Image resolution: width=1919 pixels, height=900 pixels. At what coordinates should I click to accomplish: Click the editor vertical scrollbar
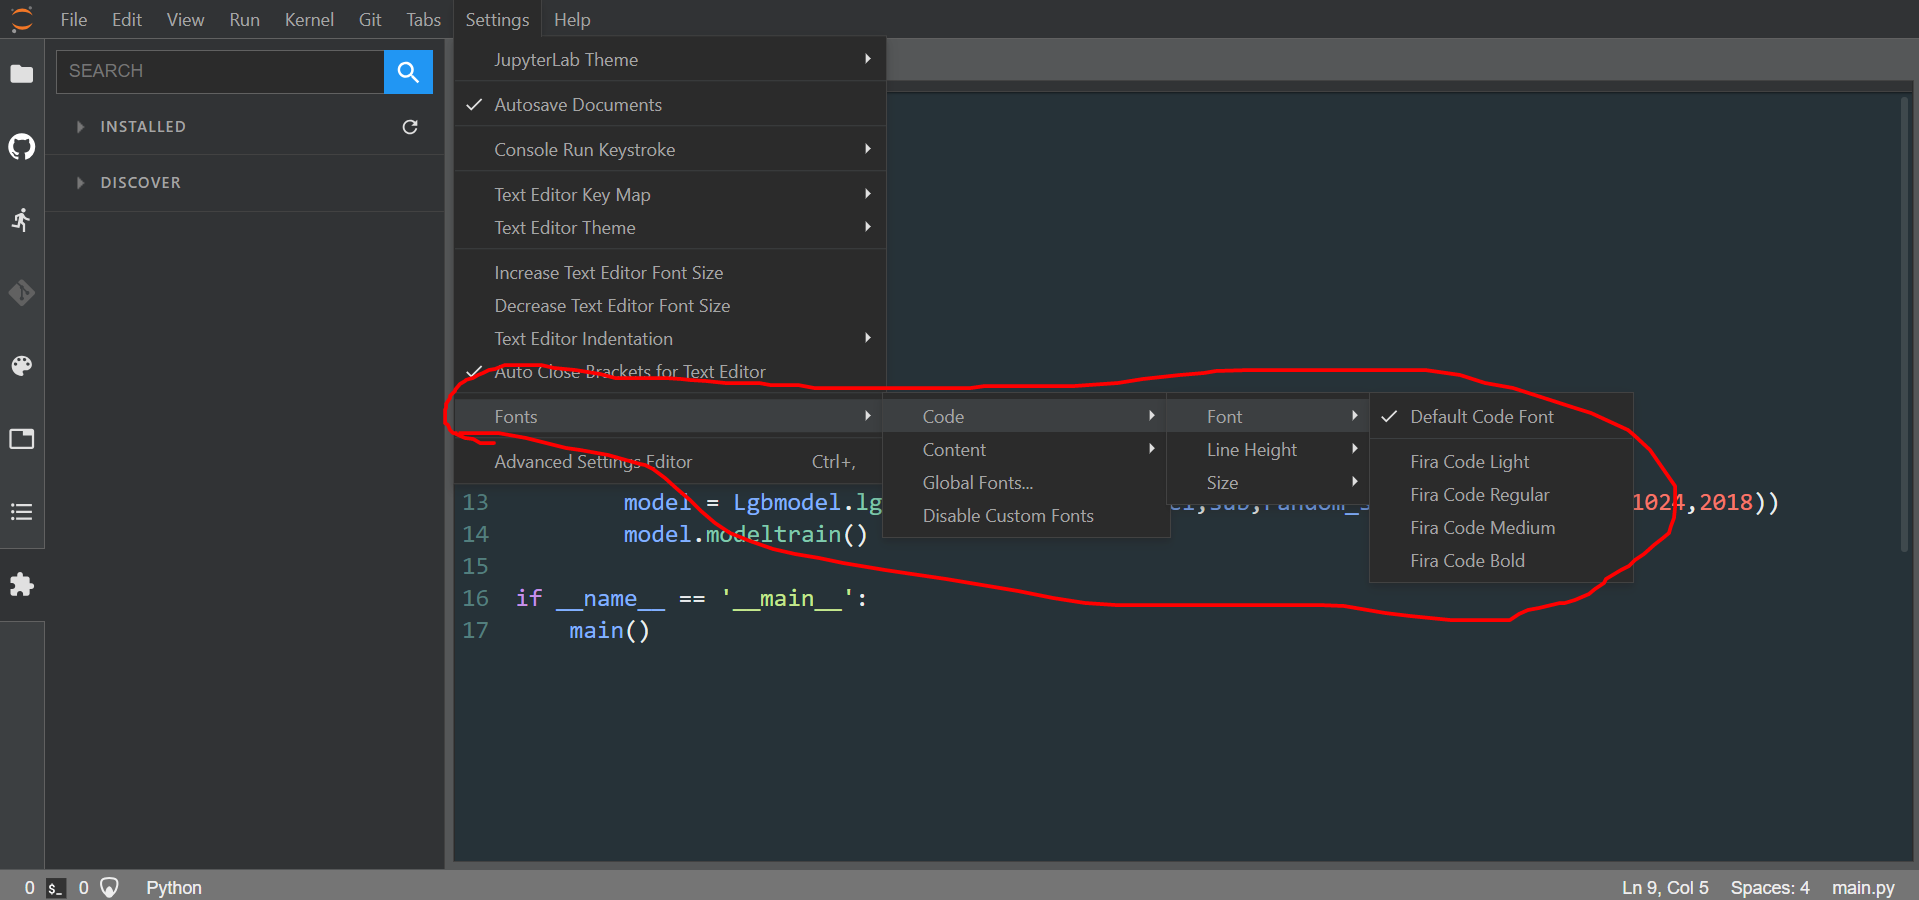[x=1905, y=323]
